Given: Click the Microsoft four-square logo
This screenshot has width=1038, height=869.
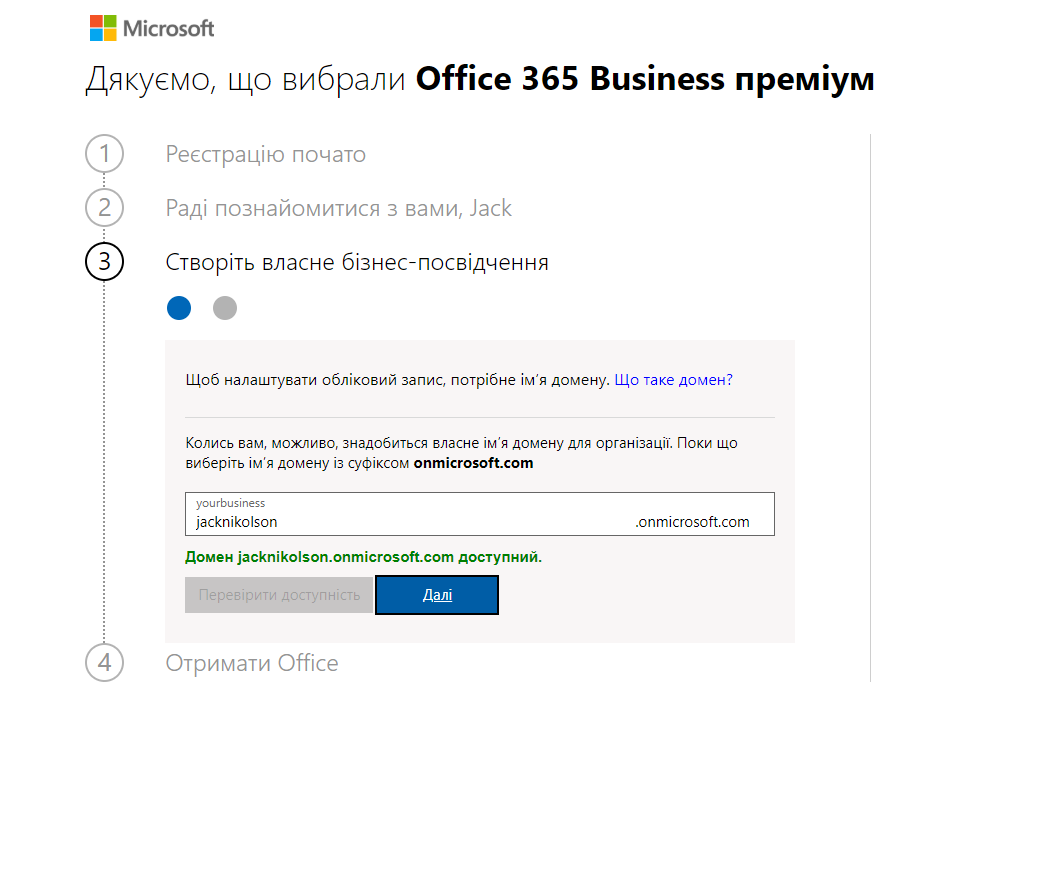Looking at the screenshot, I should pos(103,28).
